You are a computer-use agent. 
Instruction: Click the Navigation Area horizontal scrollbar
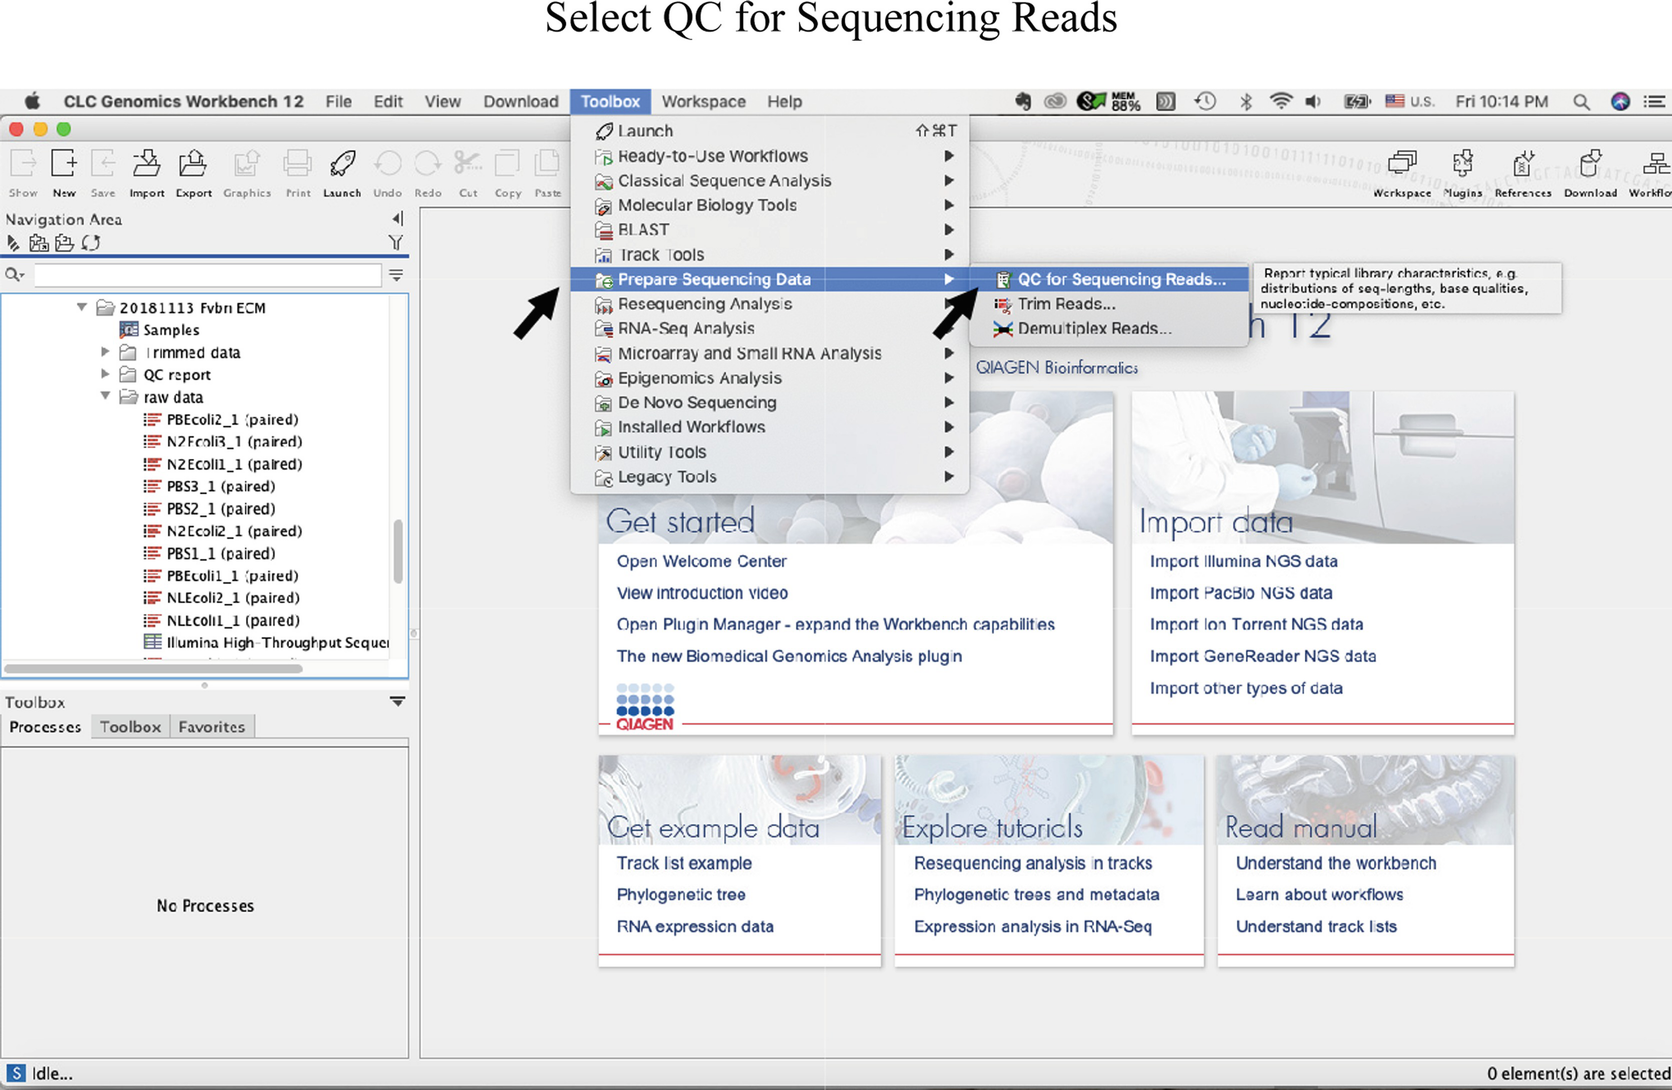coord(154,668)
